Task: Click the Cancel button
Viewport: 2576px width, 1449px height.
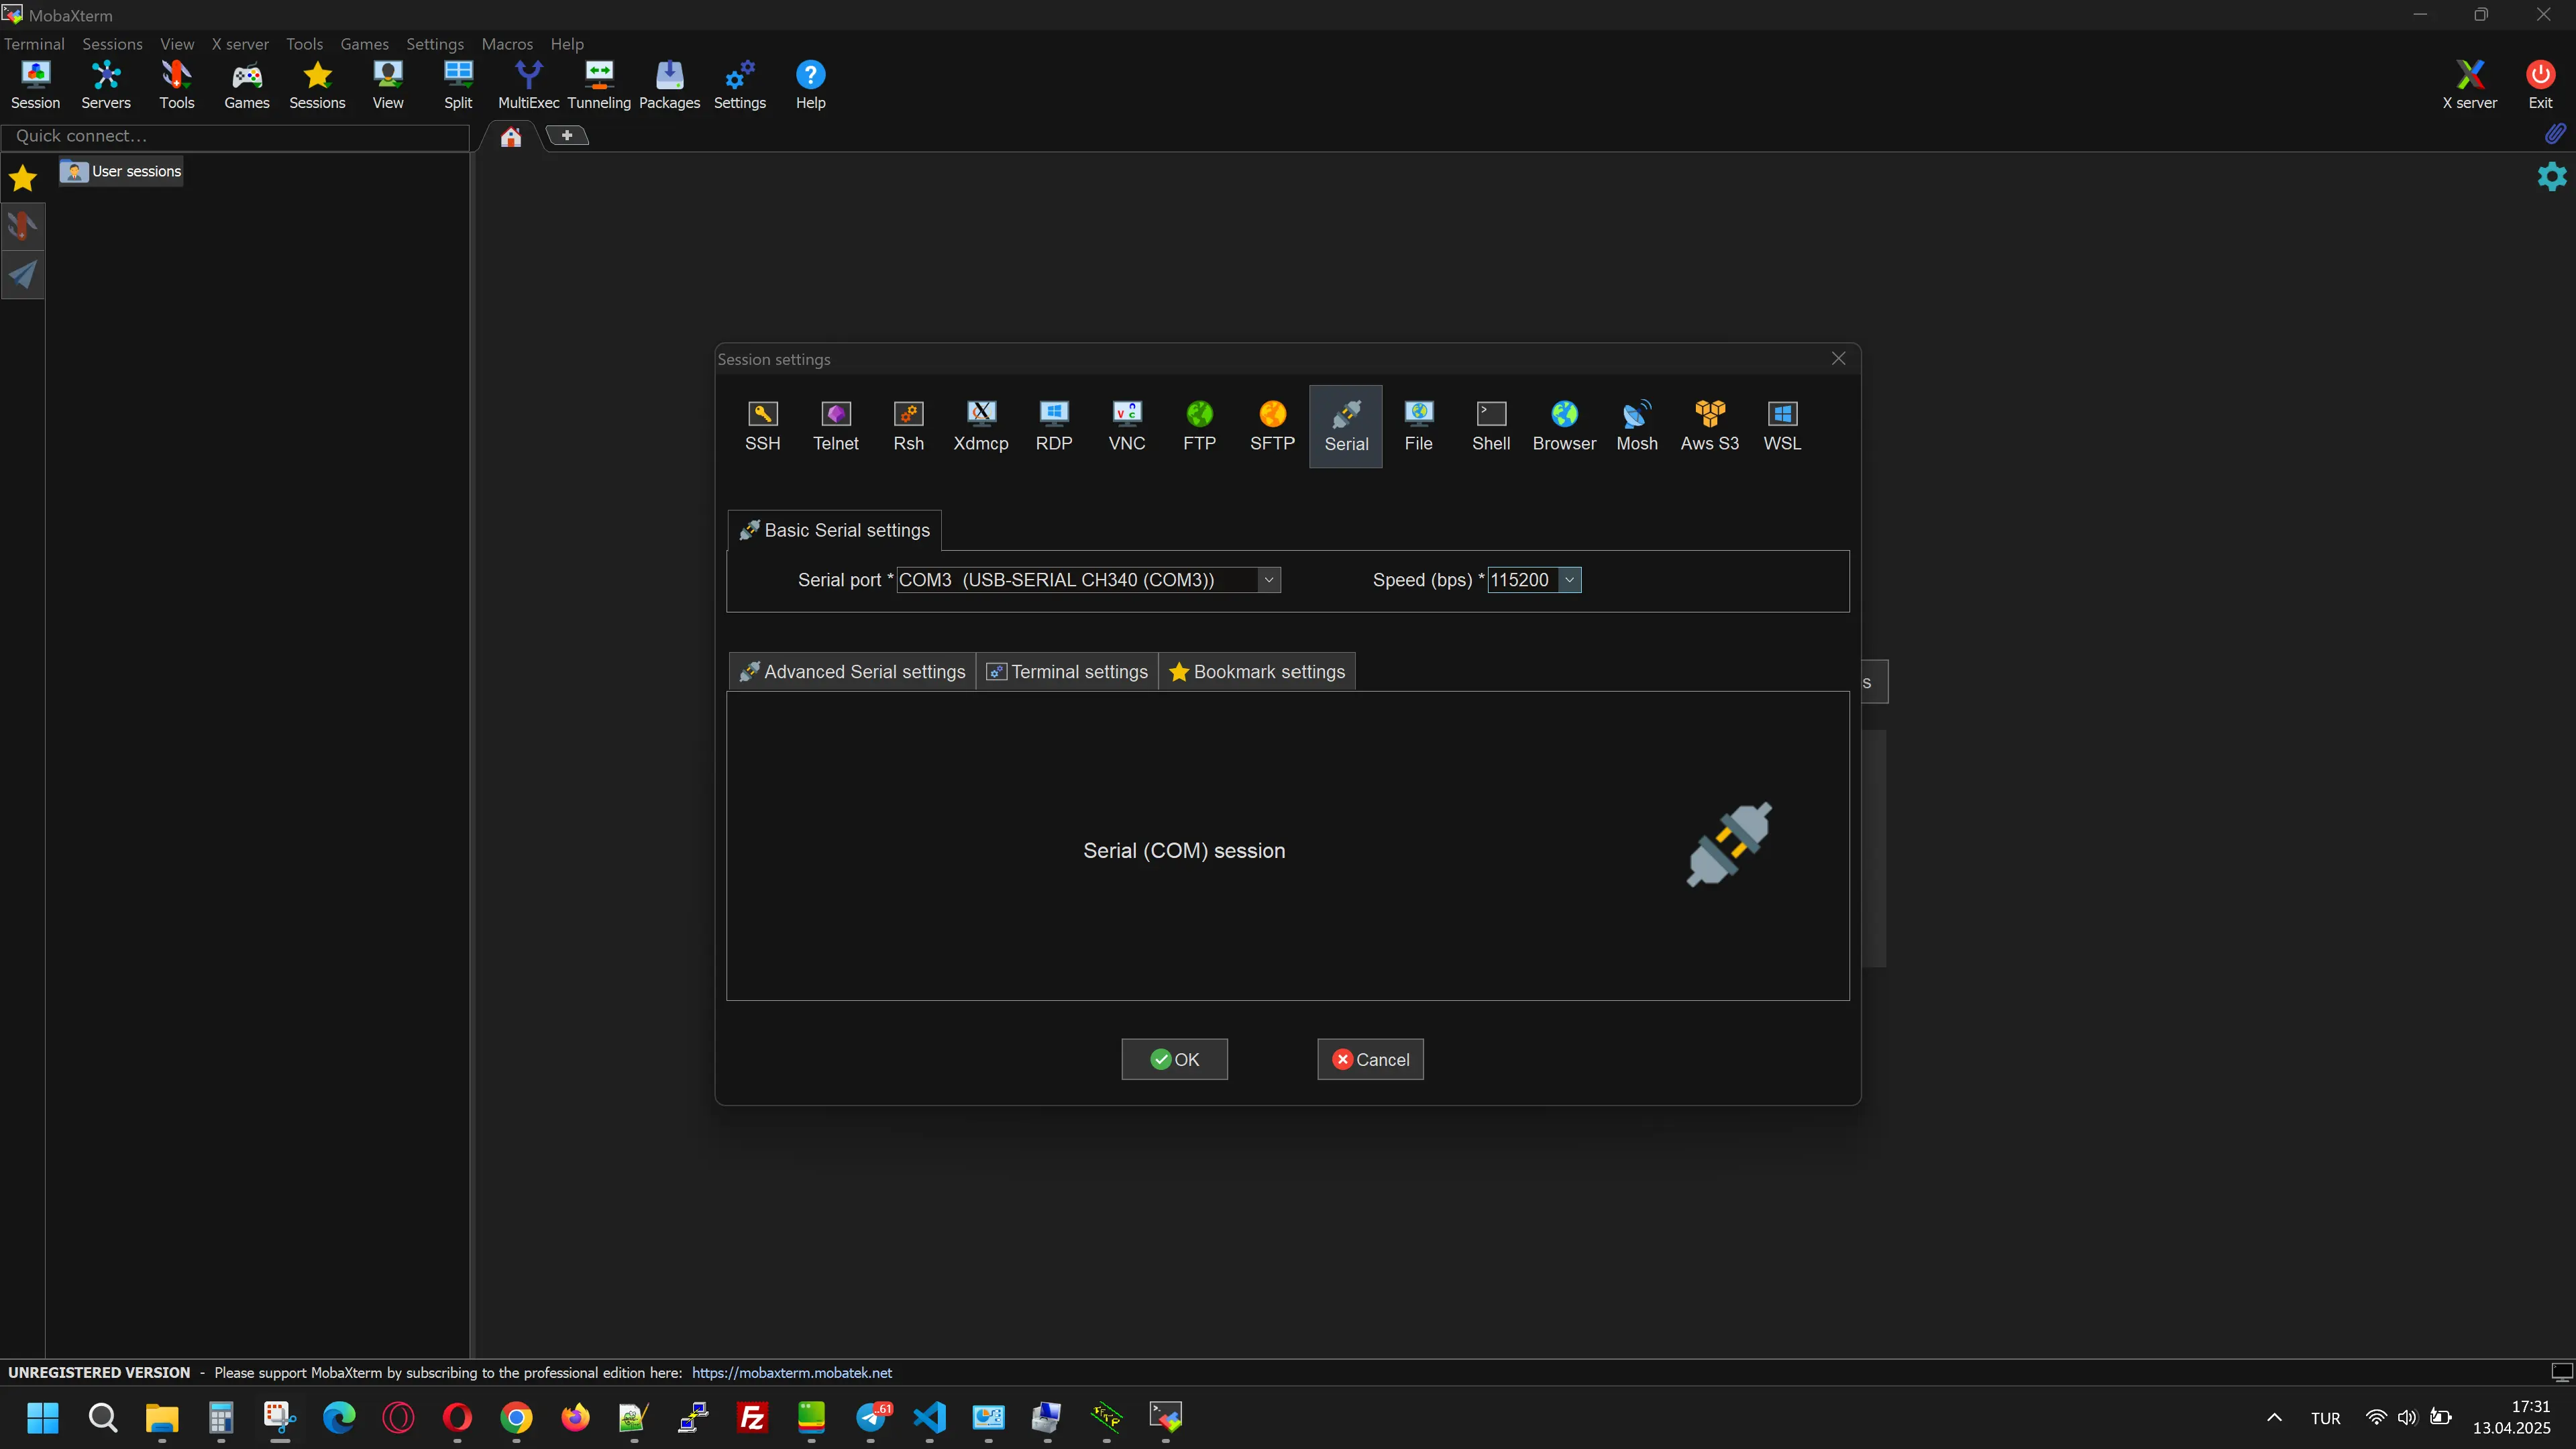Action: pyautogui.click(x=1370, y=1059)
